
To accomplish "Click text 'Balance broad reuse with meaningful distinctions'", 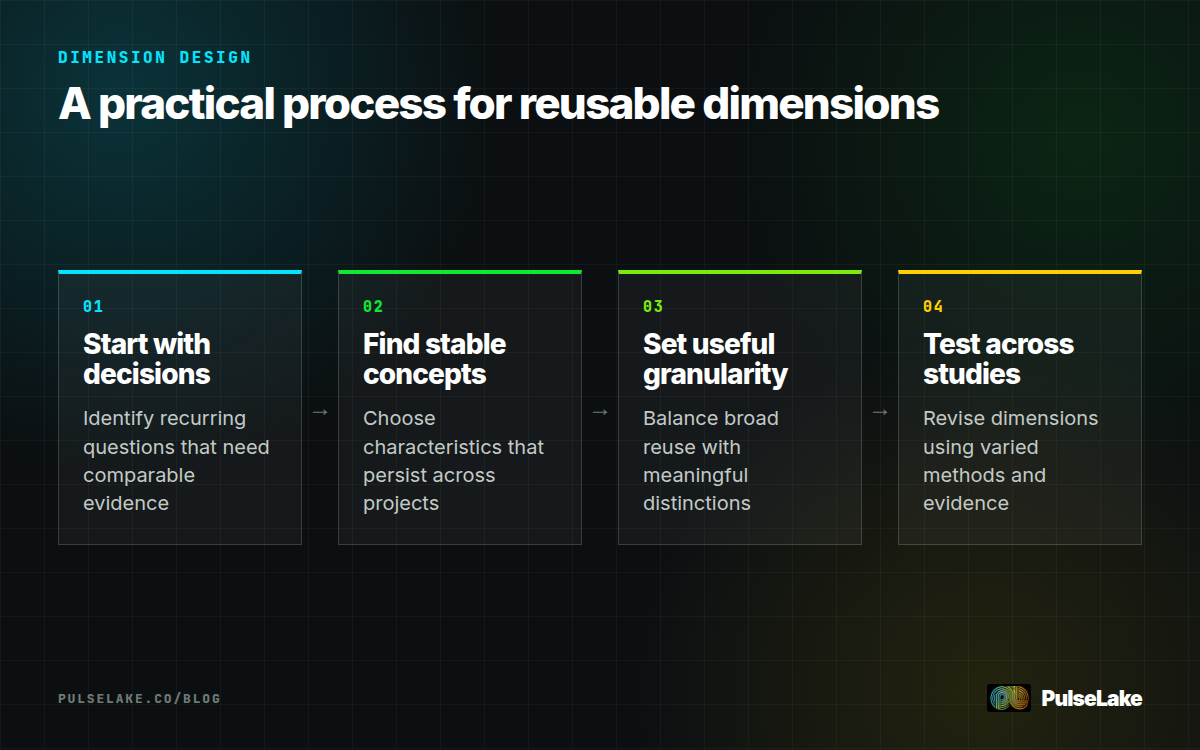I will click(x=711, y=461).
